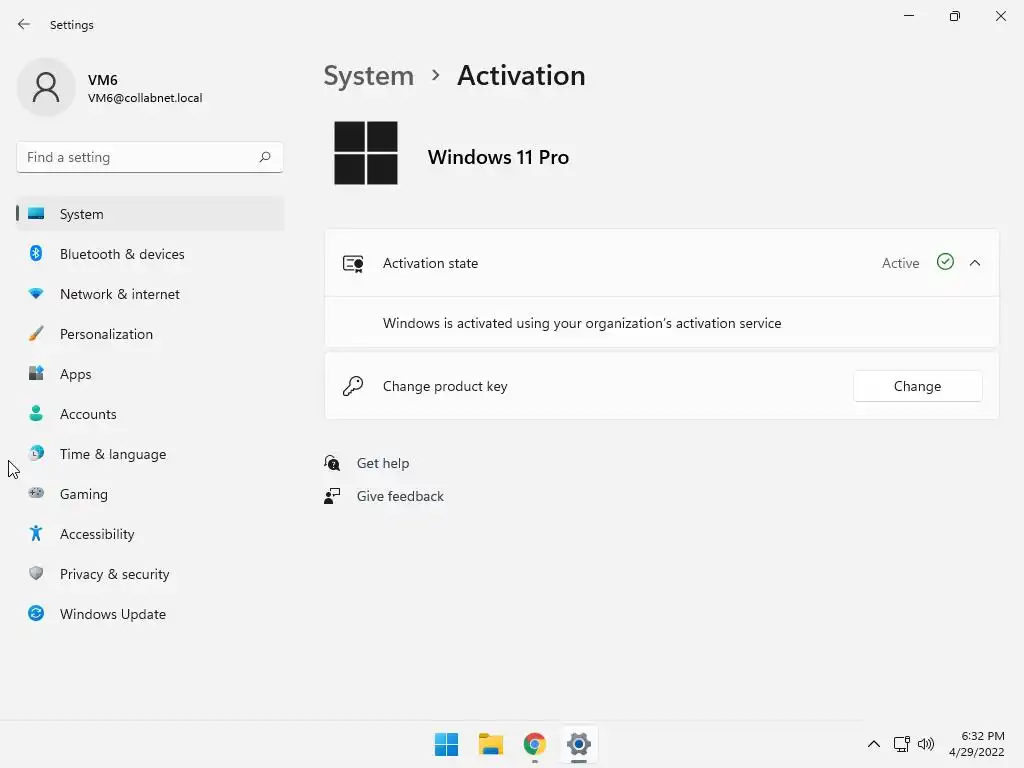This screenshot has height=768, width=1024.
Task: Show hidden icons tray chevron
Action: point(874,744)
